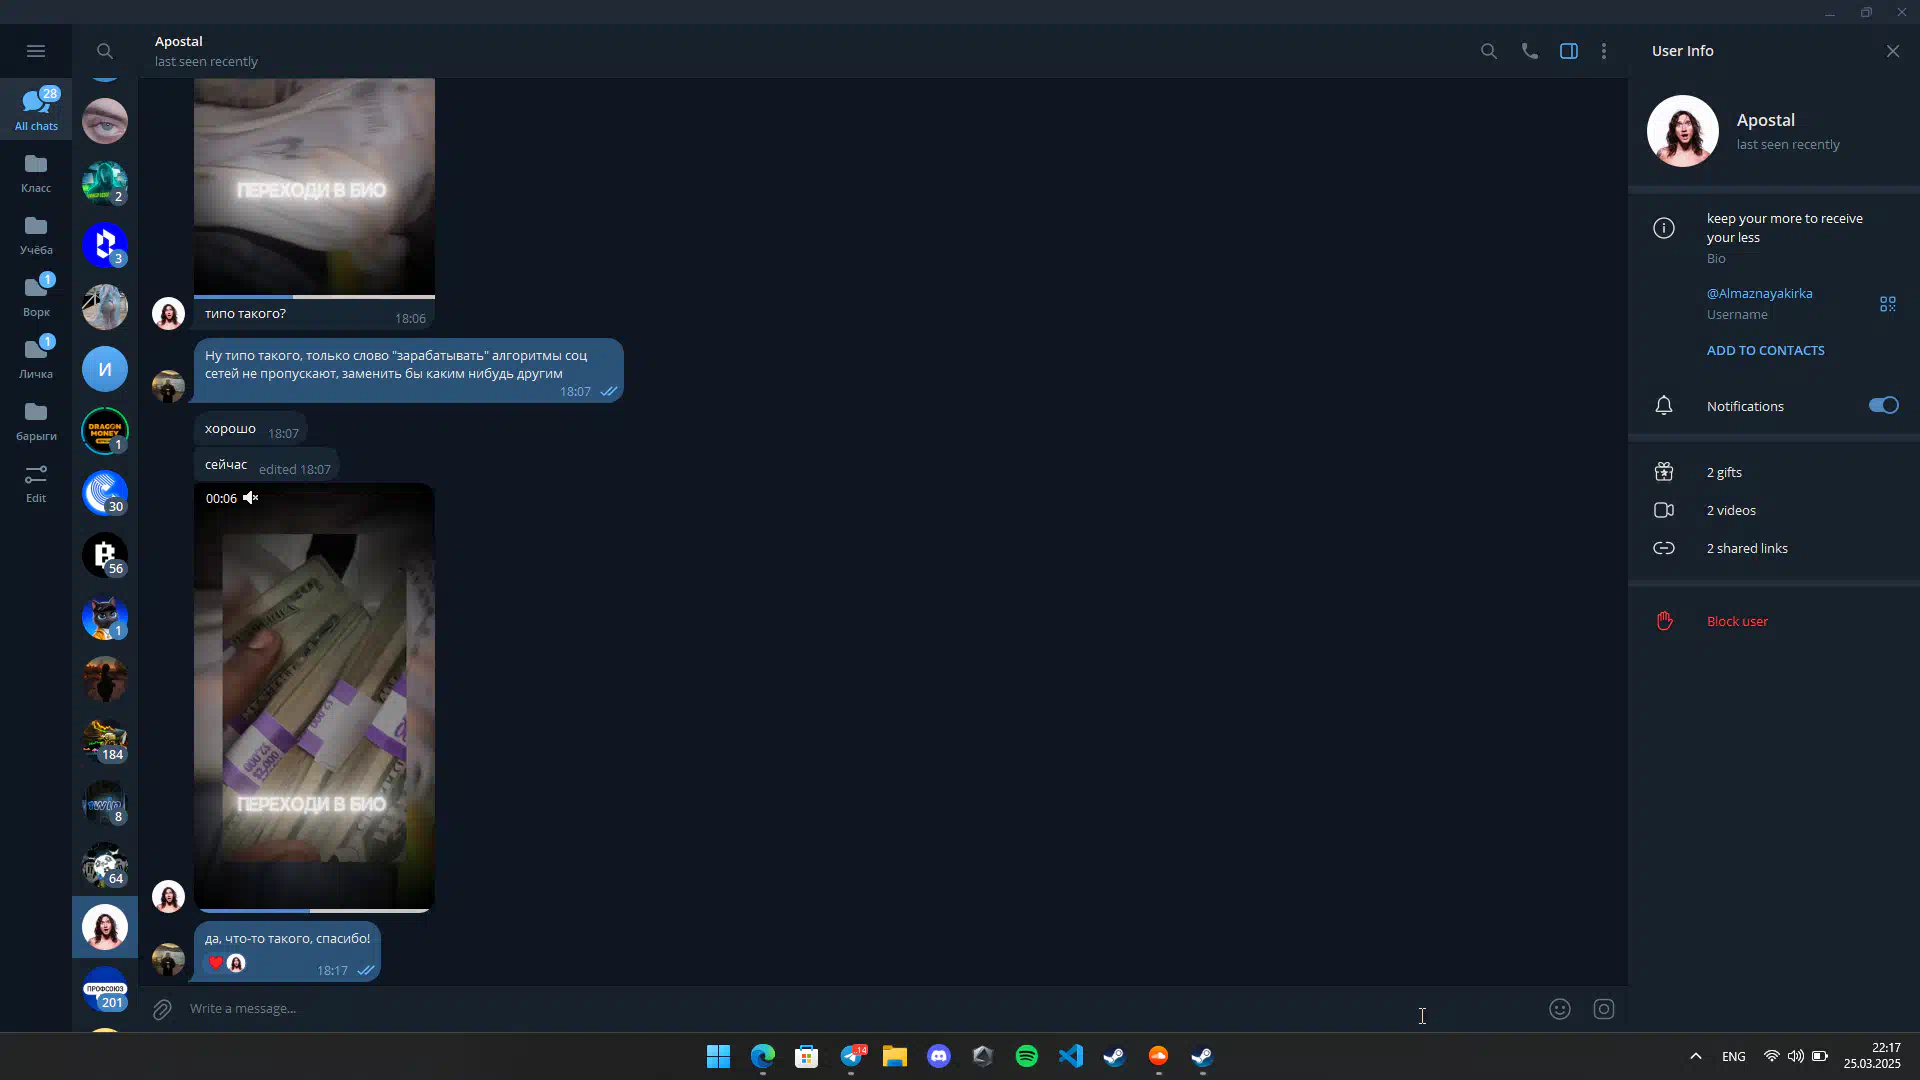Click the paperclip attach file icon
The image size is (1920, 1080).
point(162,1009)
